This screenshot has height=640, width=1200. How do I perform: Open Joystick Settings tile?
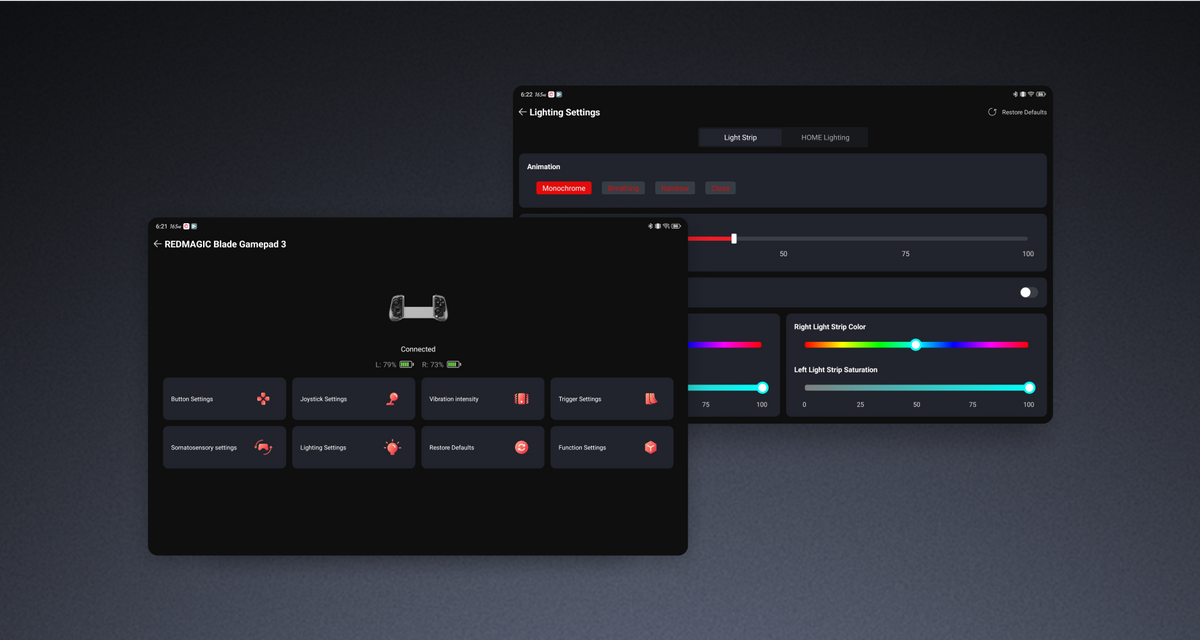[353, 399]
